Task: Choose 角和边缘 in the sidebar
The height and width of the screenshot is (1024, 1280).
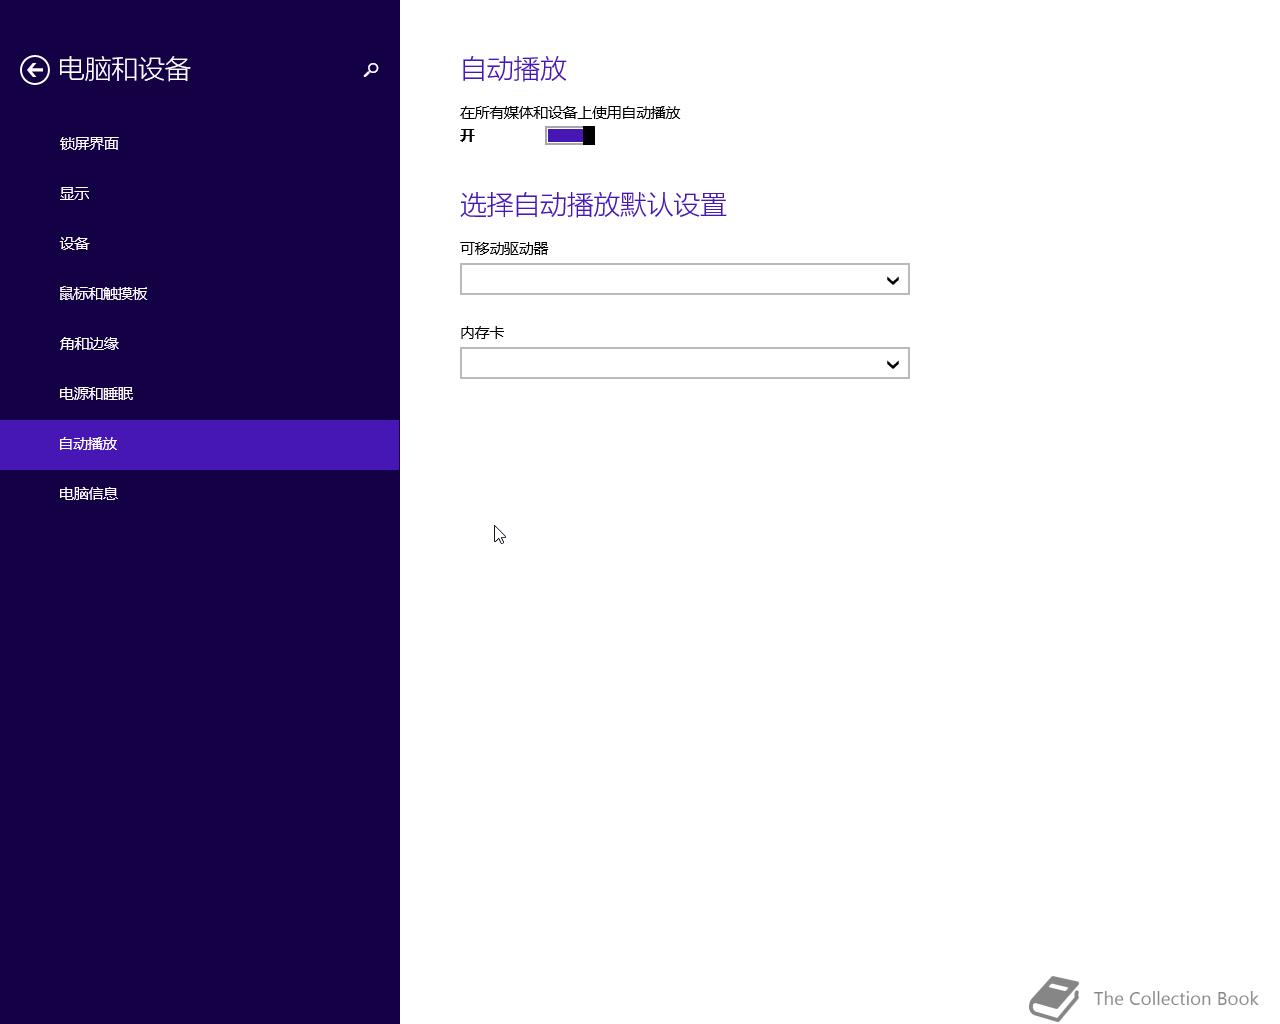Action: [200, 344]
